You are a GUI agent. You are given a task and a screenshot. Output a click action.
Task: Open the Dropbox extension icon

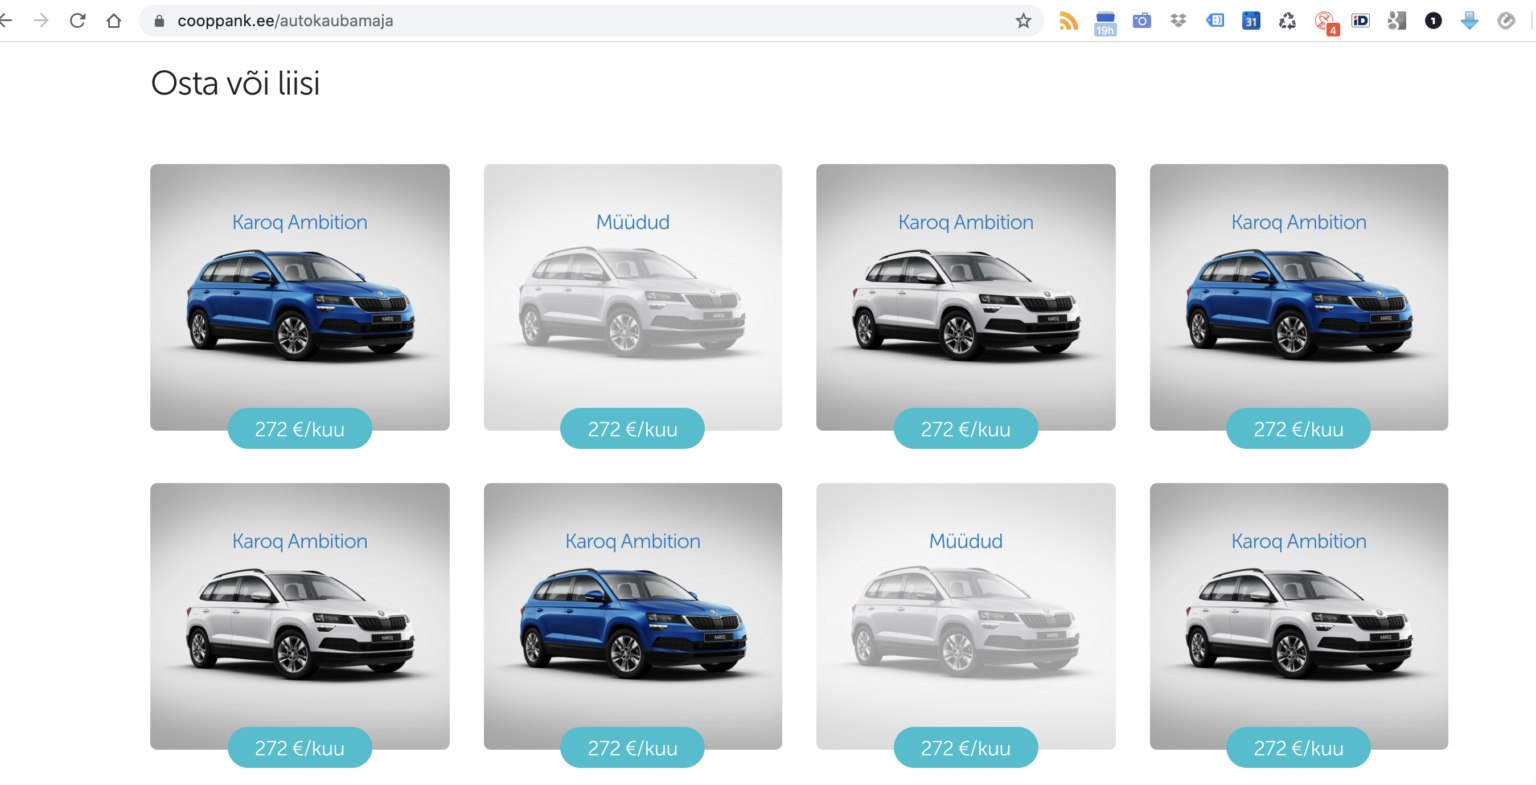(1178, 21)
